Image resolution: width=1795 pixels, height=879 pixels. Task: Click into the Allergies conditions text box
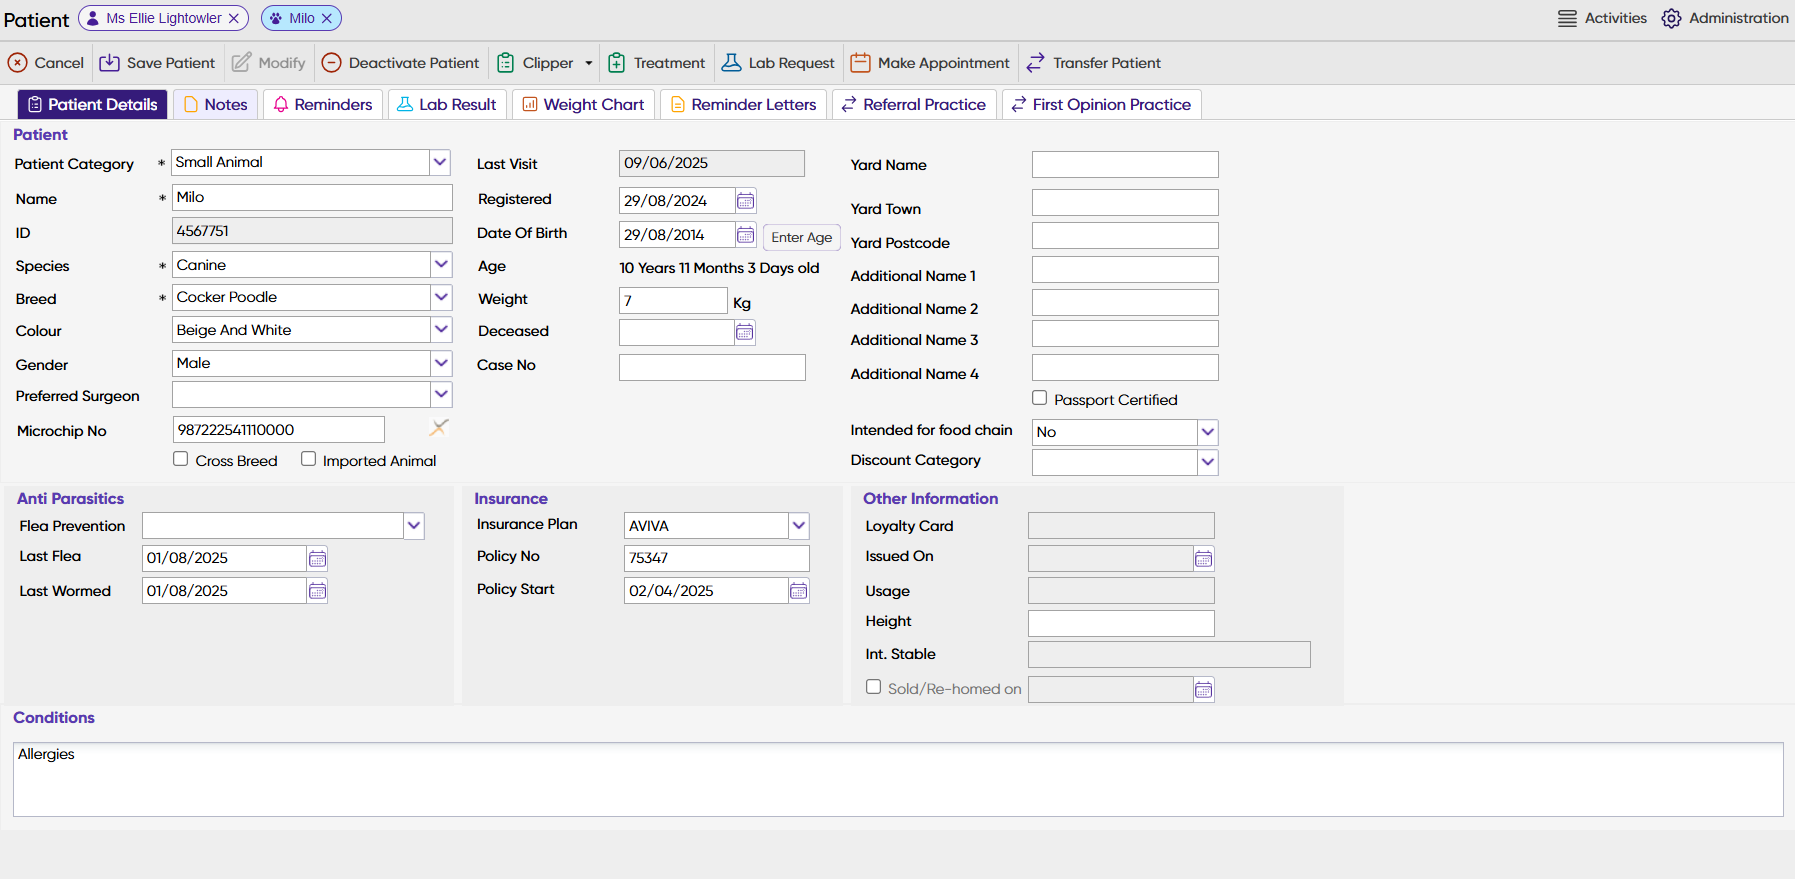point(897,779)
